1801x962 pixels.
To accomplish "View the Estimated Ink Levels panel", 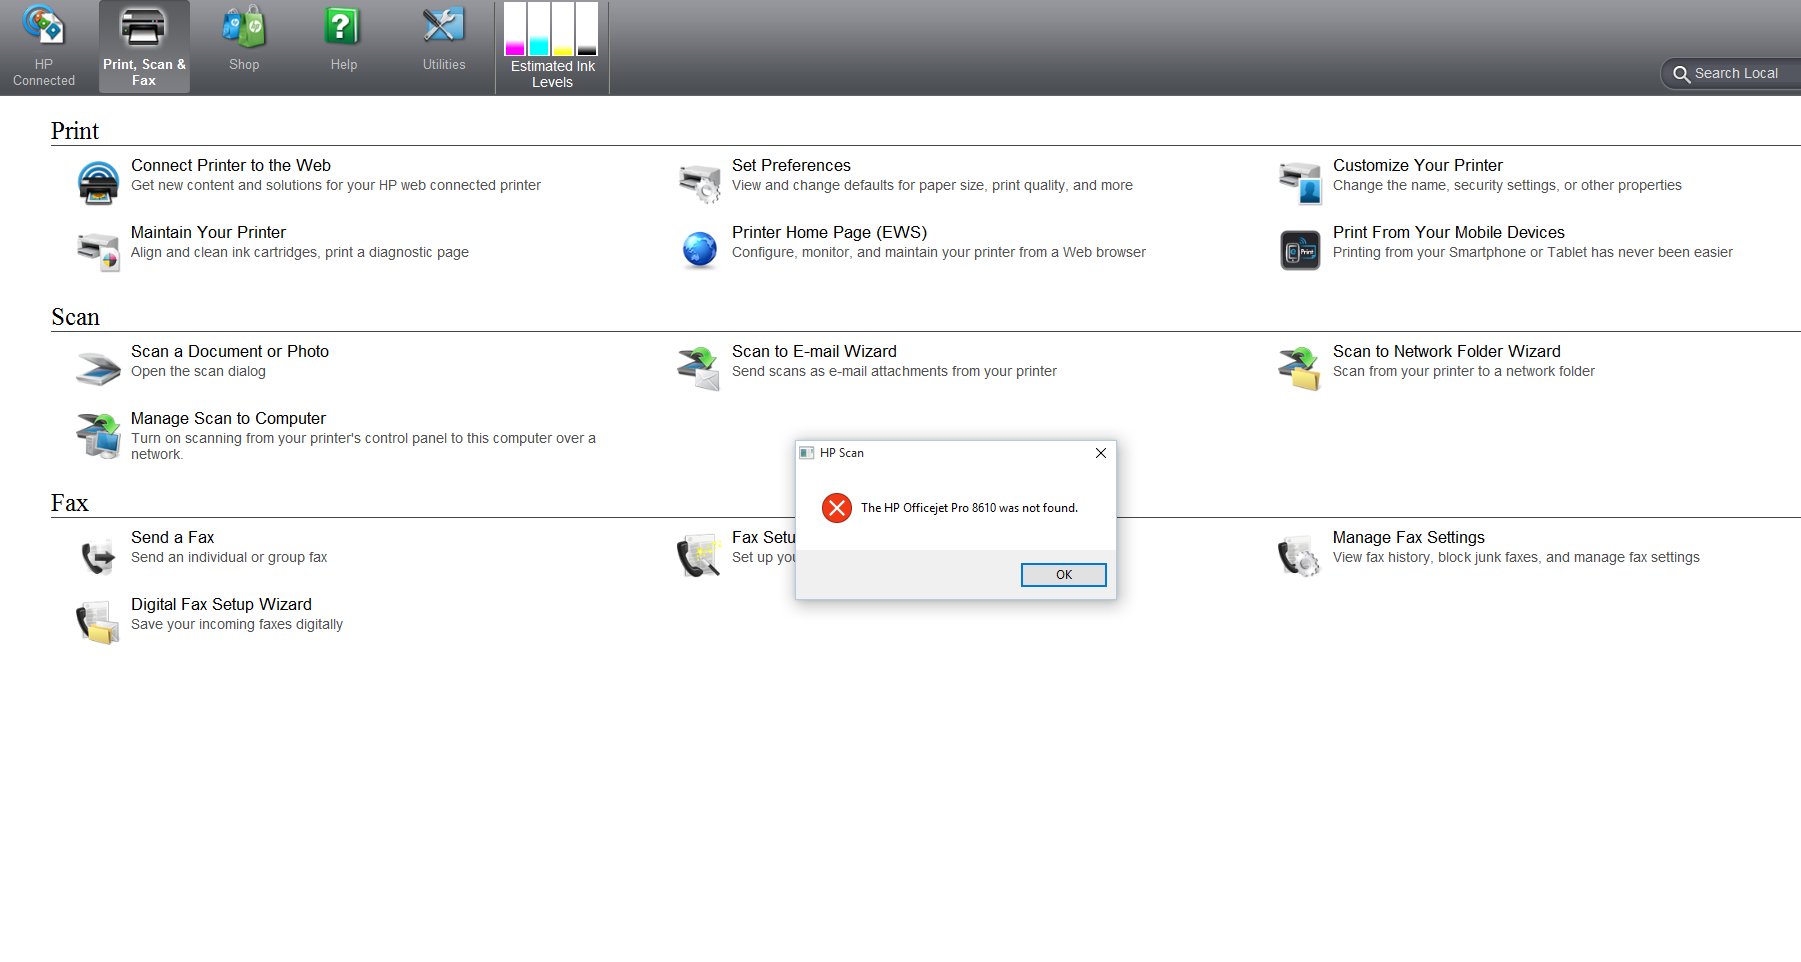I will pos(552,47).
